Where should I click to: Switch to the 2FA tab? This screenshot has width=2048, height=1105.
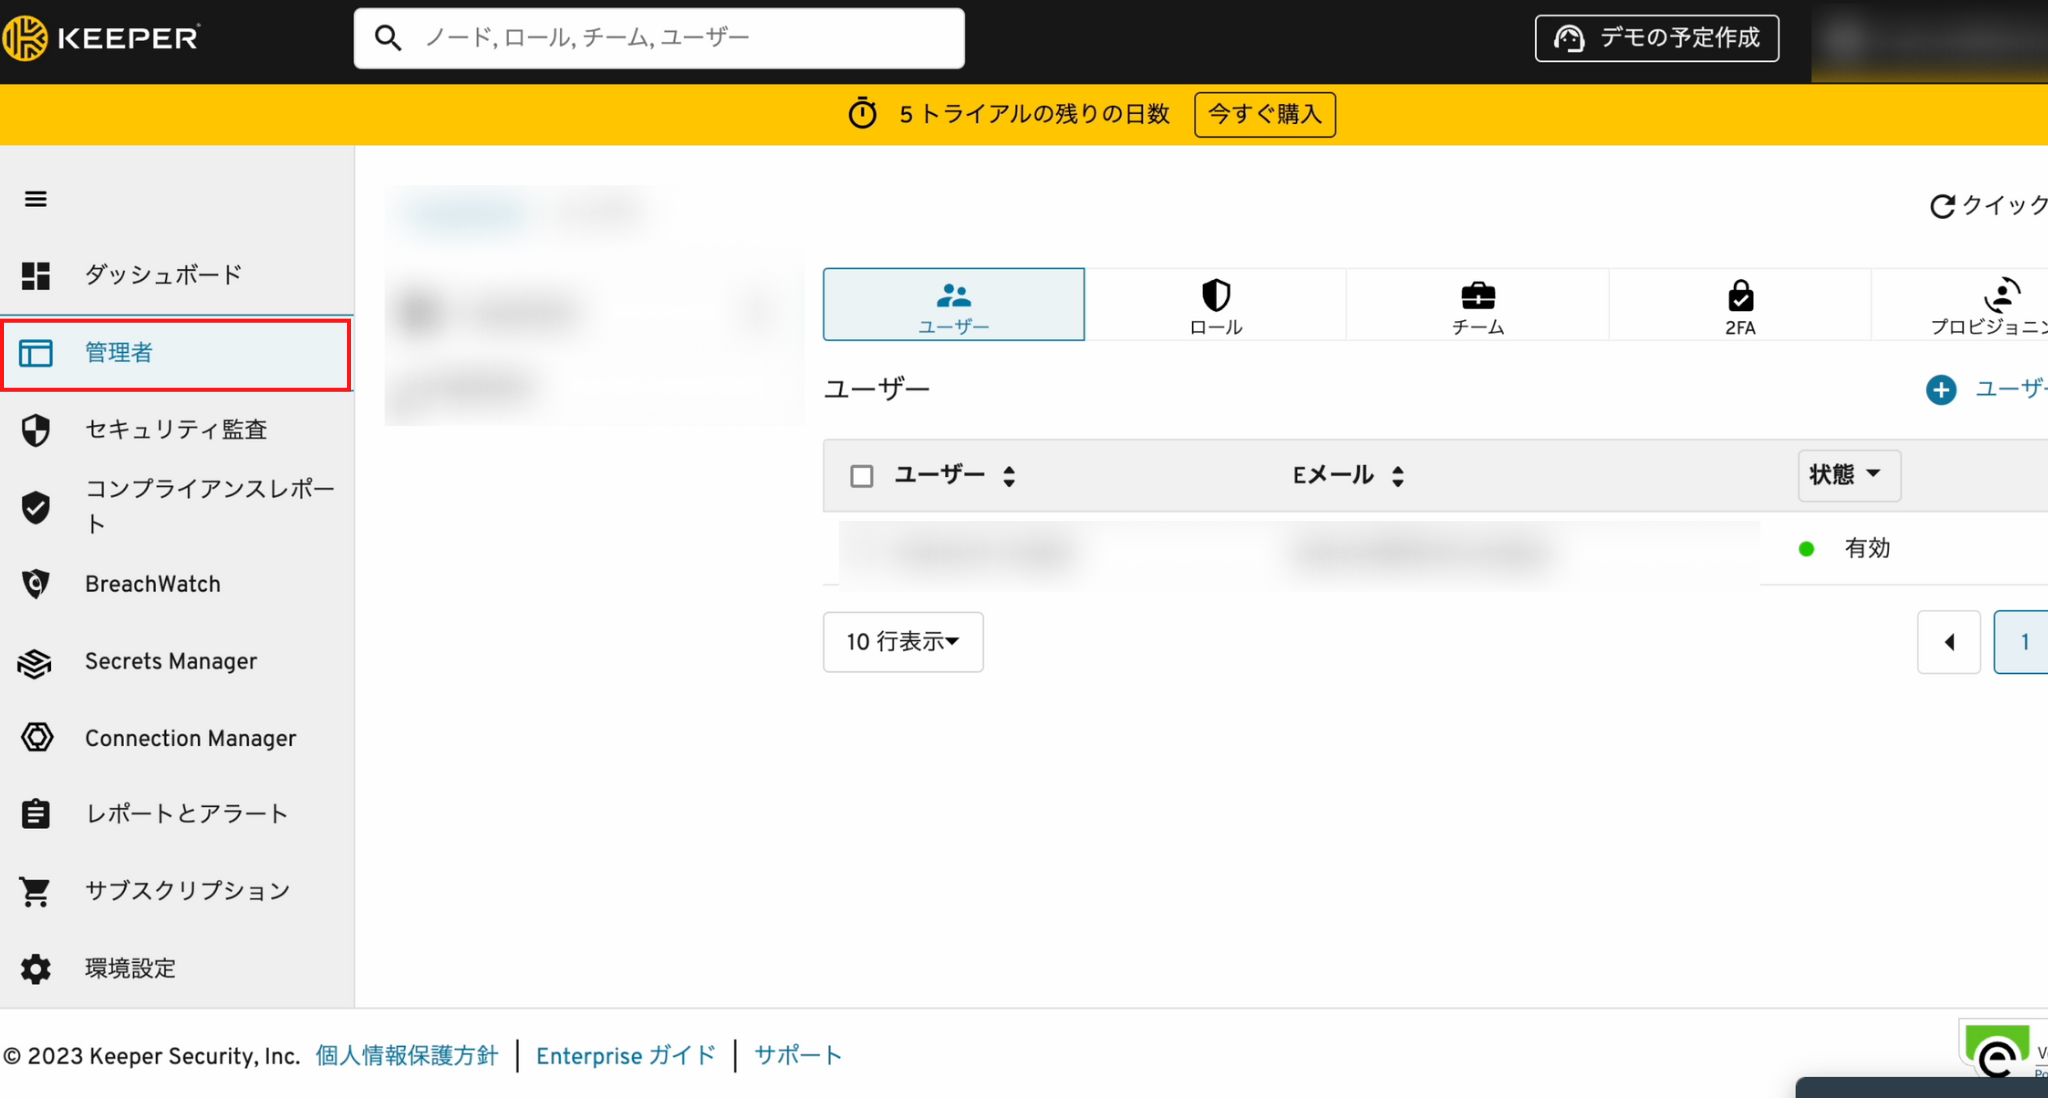1740,304
